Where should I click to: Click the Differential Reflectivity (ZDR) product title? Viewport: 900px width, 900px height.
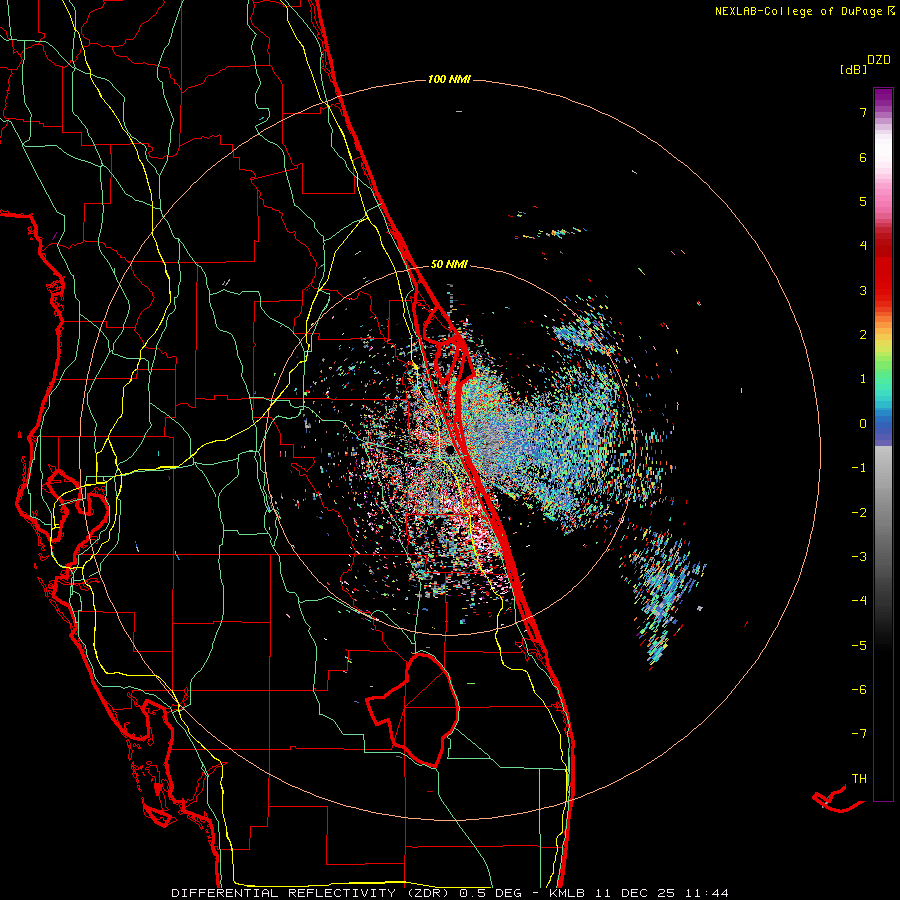click(313, 893)
